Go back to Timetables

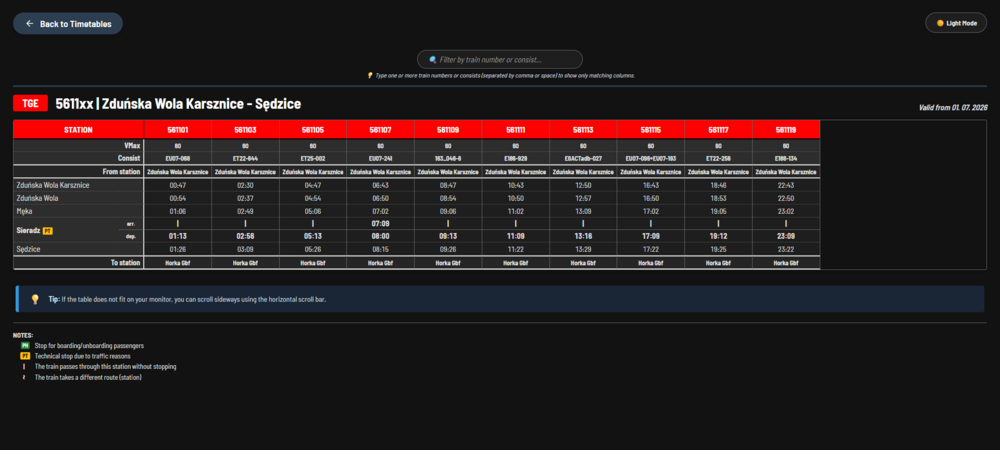[68, 24]
